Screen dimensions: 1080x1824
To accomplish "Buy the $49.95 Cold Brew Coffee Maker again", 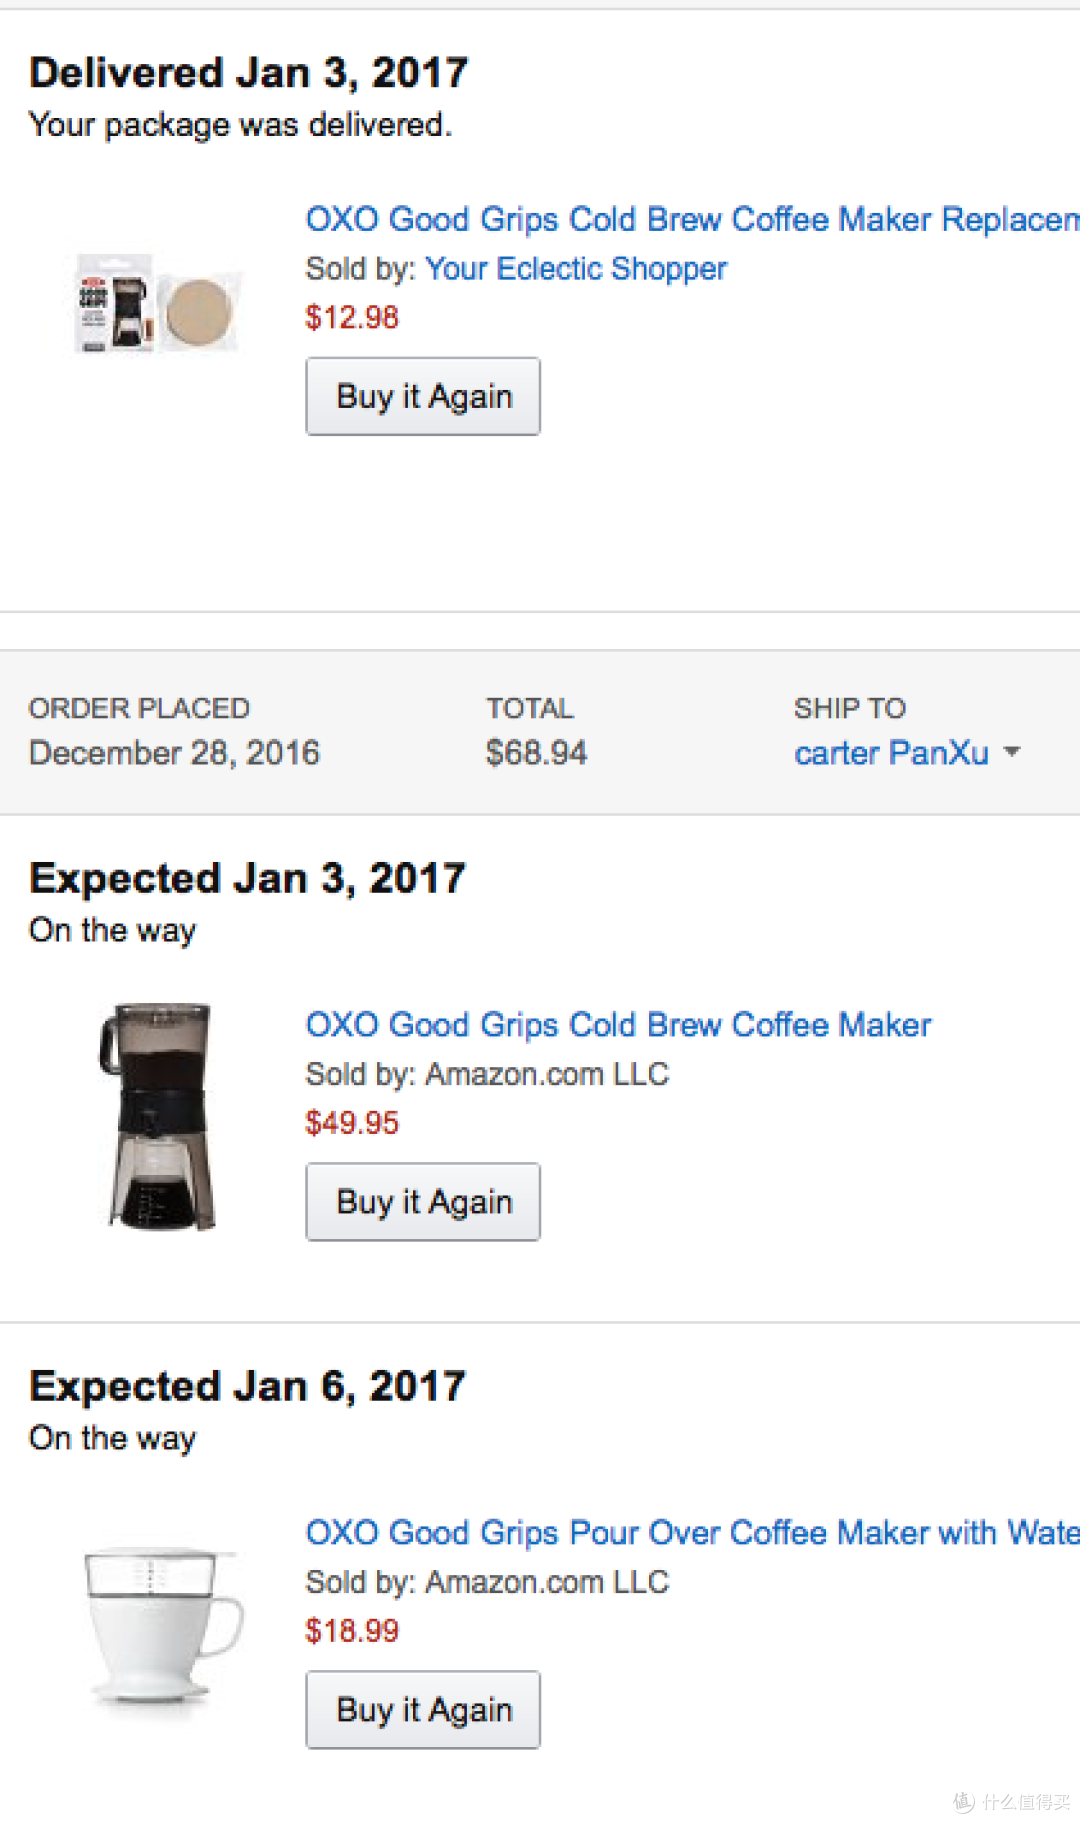I will pyautogui.click(x=423, y=1201).
